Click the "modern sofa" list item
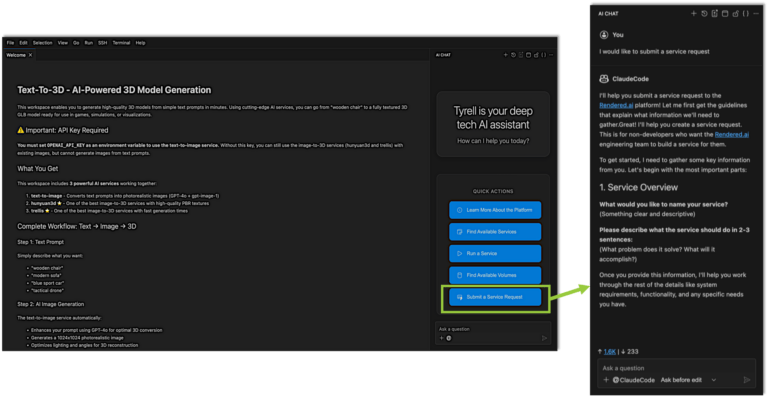This screenshot has width=768, height=397. (46, 276)
